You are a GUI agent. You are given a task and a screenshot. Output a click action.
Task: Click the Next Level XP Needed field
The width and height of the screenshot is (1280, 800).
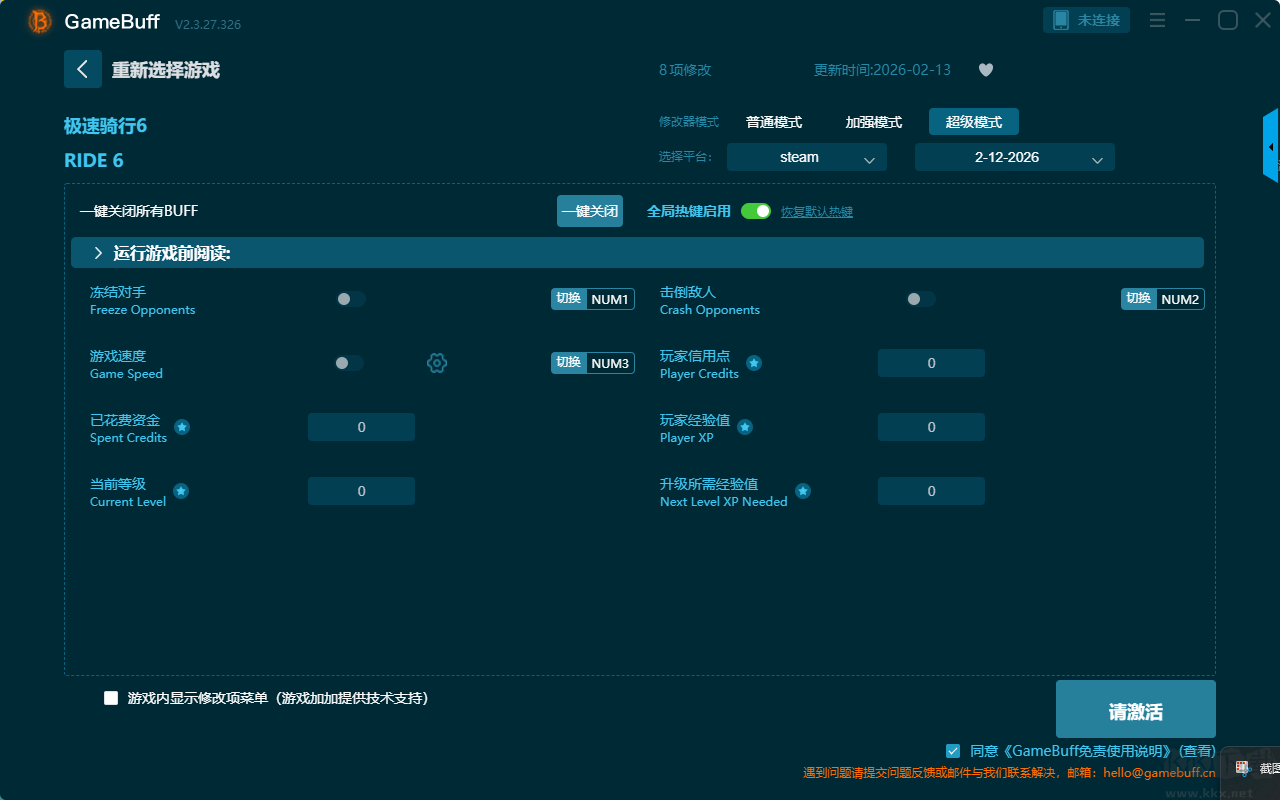point(931,491)
